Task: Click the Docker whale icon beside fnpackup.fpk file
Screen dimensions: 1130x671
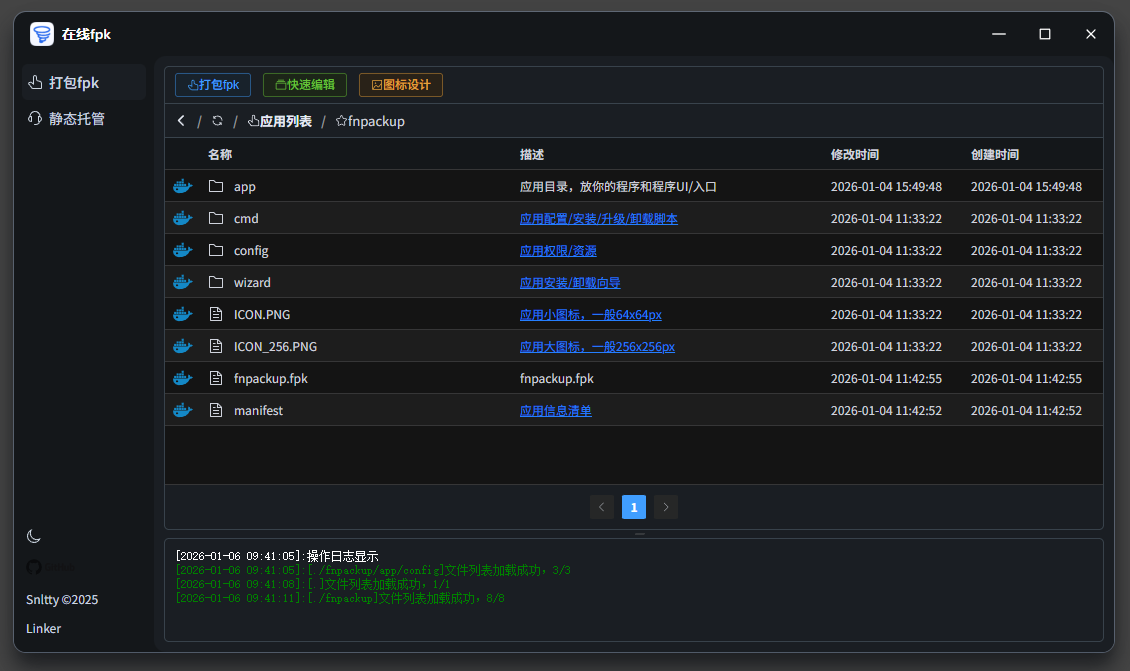Action: pyautogui.click(x=182, y=378)
